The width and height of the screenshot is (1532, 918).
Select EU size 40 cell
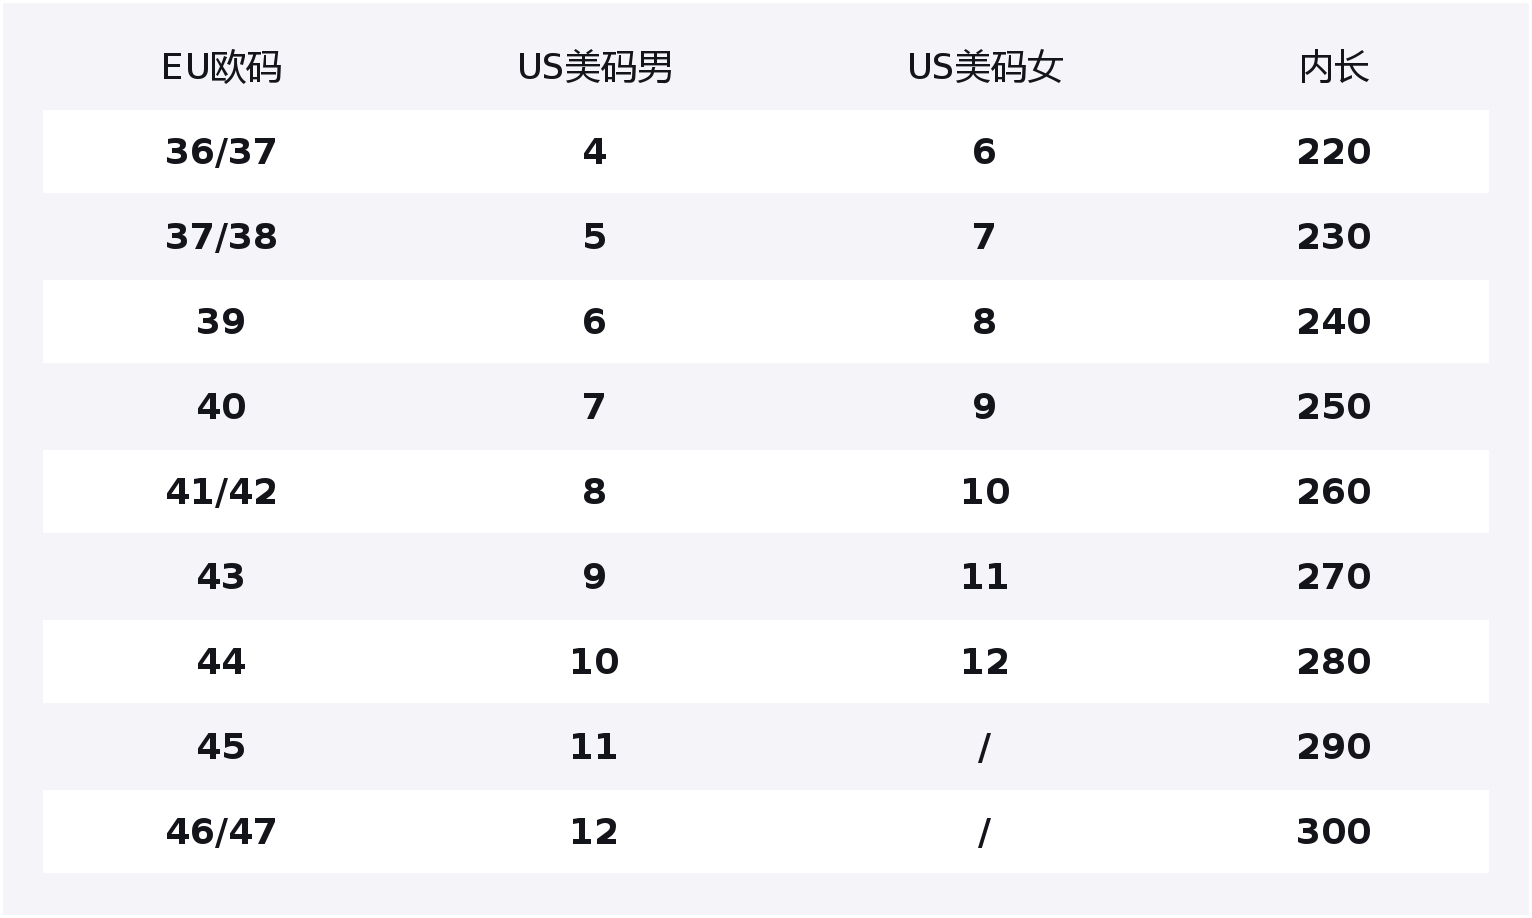221,407
